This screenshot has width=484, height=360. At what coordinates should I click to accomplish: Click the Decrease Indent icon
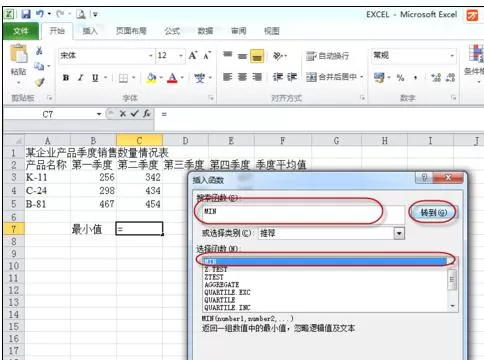(278, 77)
